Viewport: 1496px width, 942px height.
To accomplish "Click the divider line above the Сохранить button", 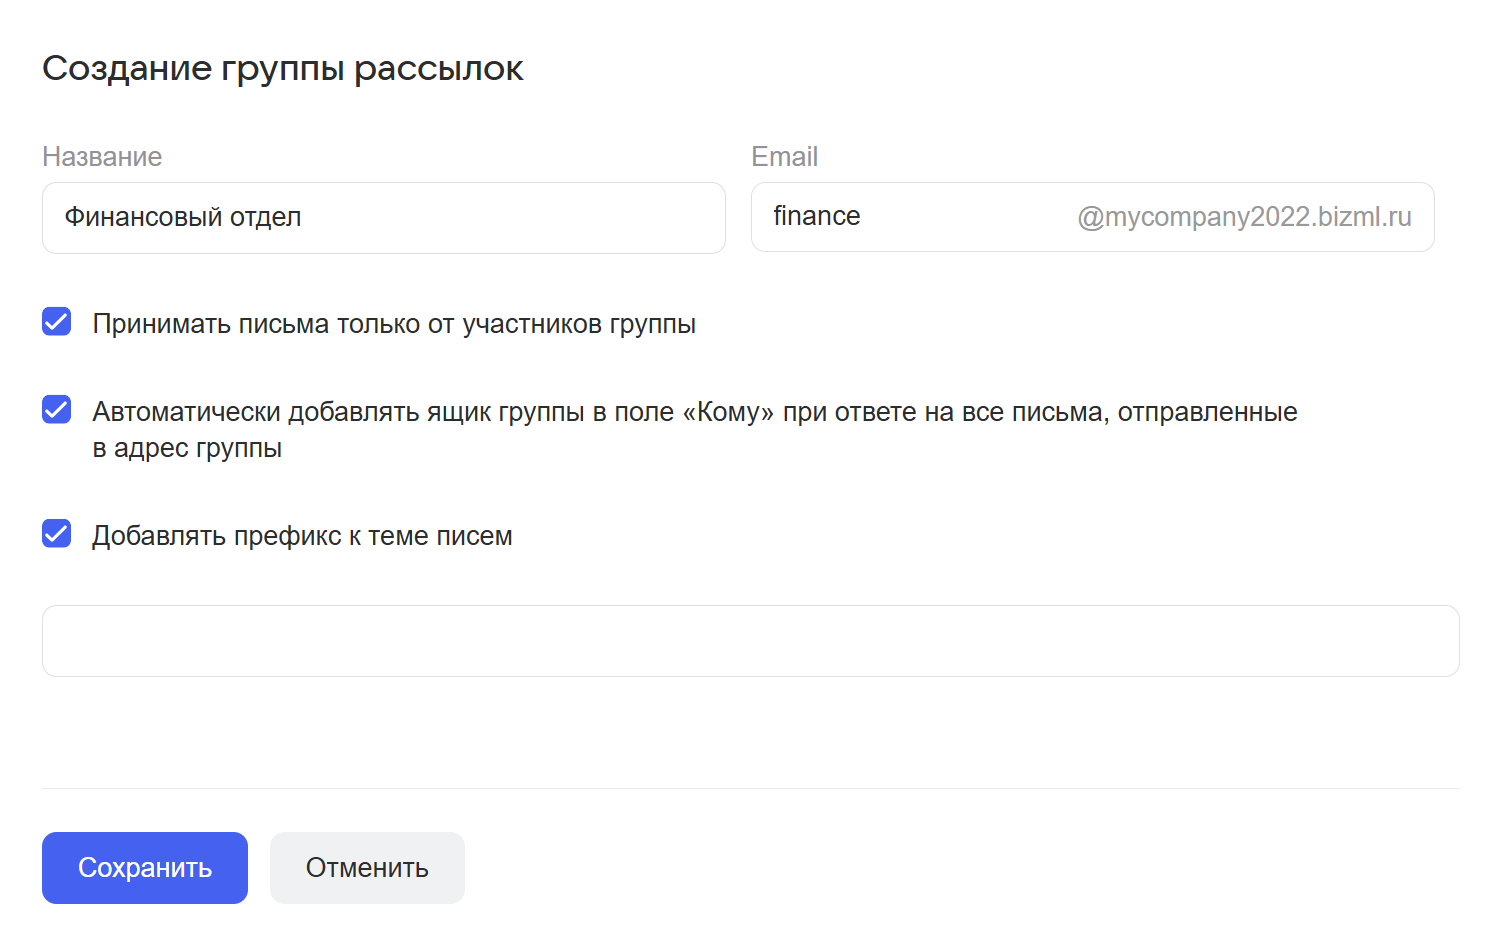I will 750,788.
